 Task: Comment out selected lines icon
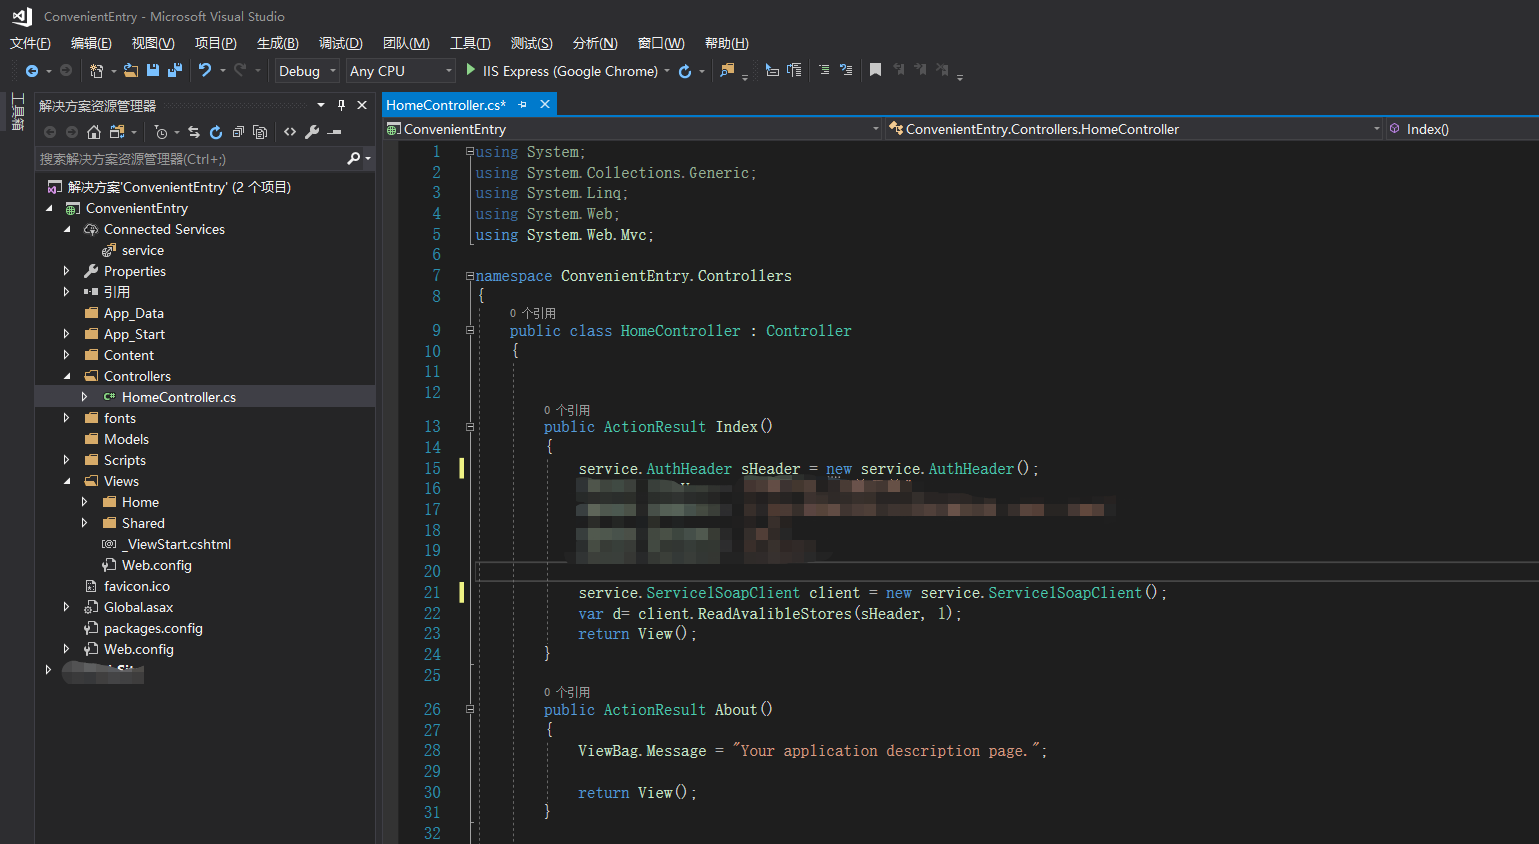click(824, 71)
